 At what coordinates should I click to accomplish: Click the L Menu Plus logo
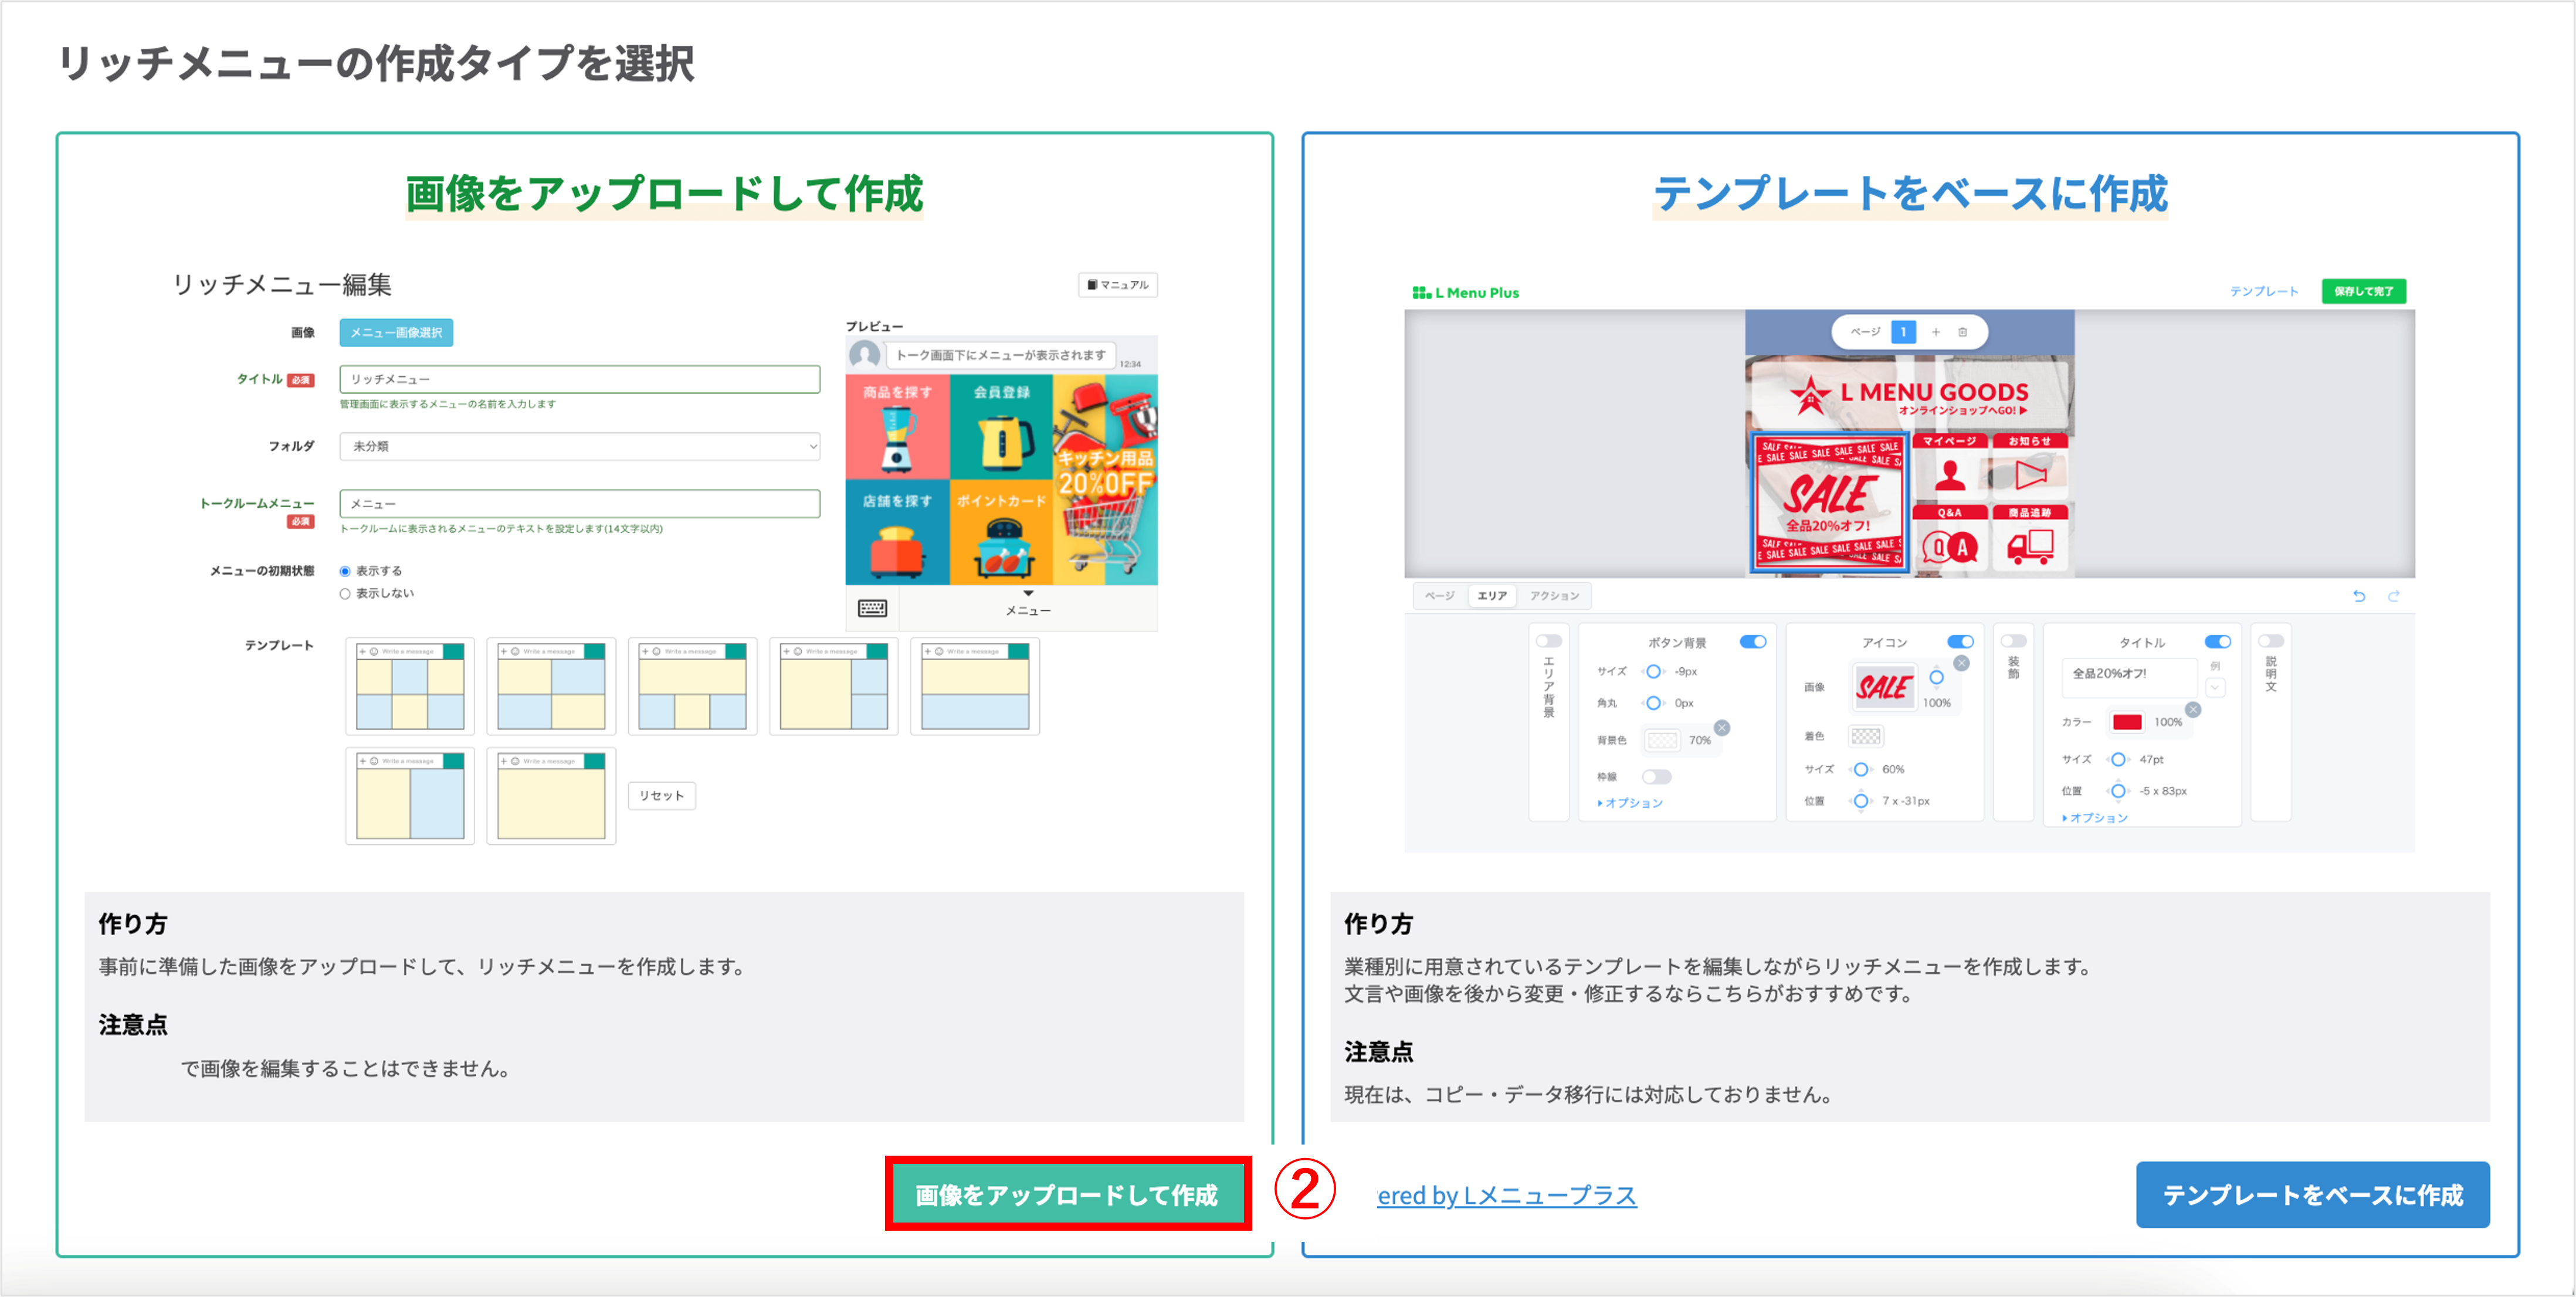point(1465,292)
